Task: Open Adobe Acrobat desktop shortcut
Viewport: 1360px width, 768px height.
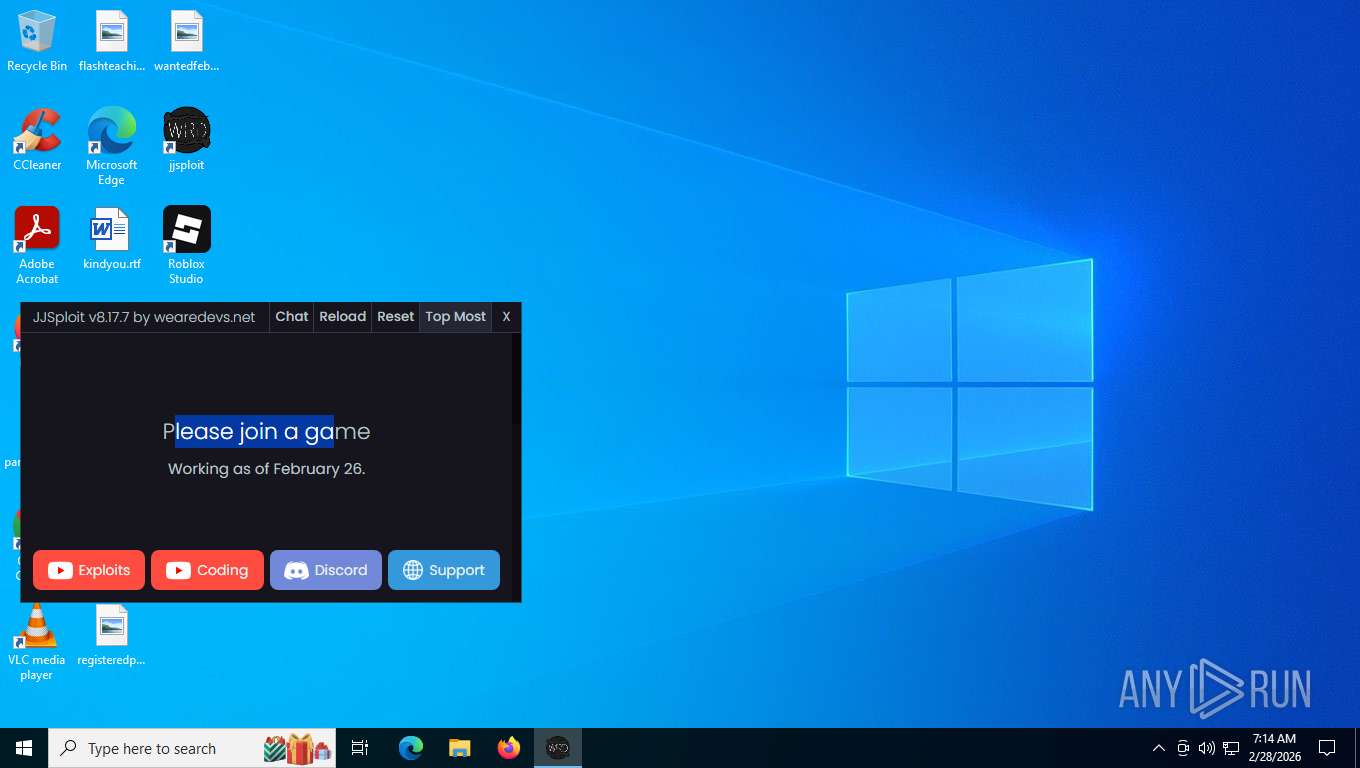Action: point(37,246)
